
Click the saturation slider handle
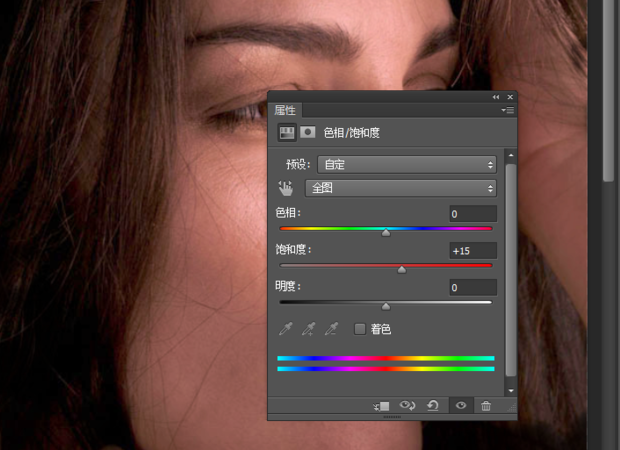tap(402, 270)
